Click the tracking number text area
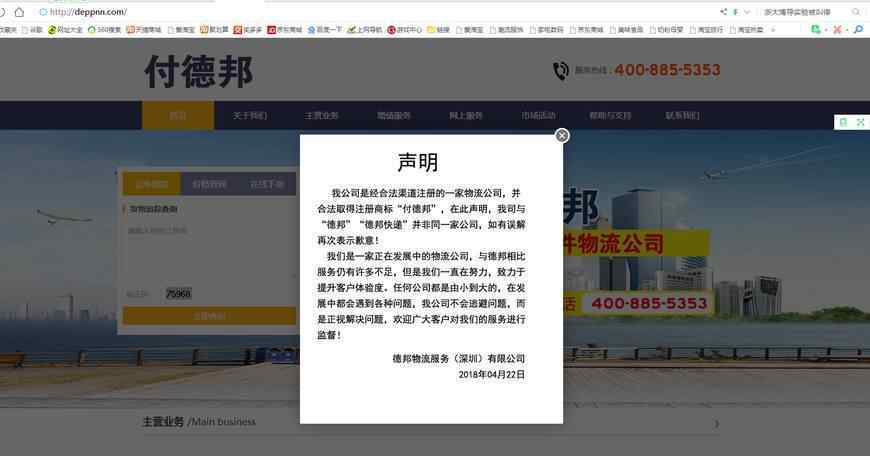870x456 pixels. pyautogui.click(x=209, y=250)
